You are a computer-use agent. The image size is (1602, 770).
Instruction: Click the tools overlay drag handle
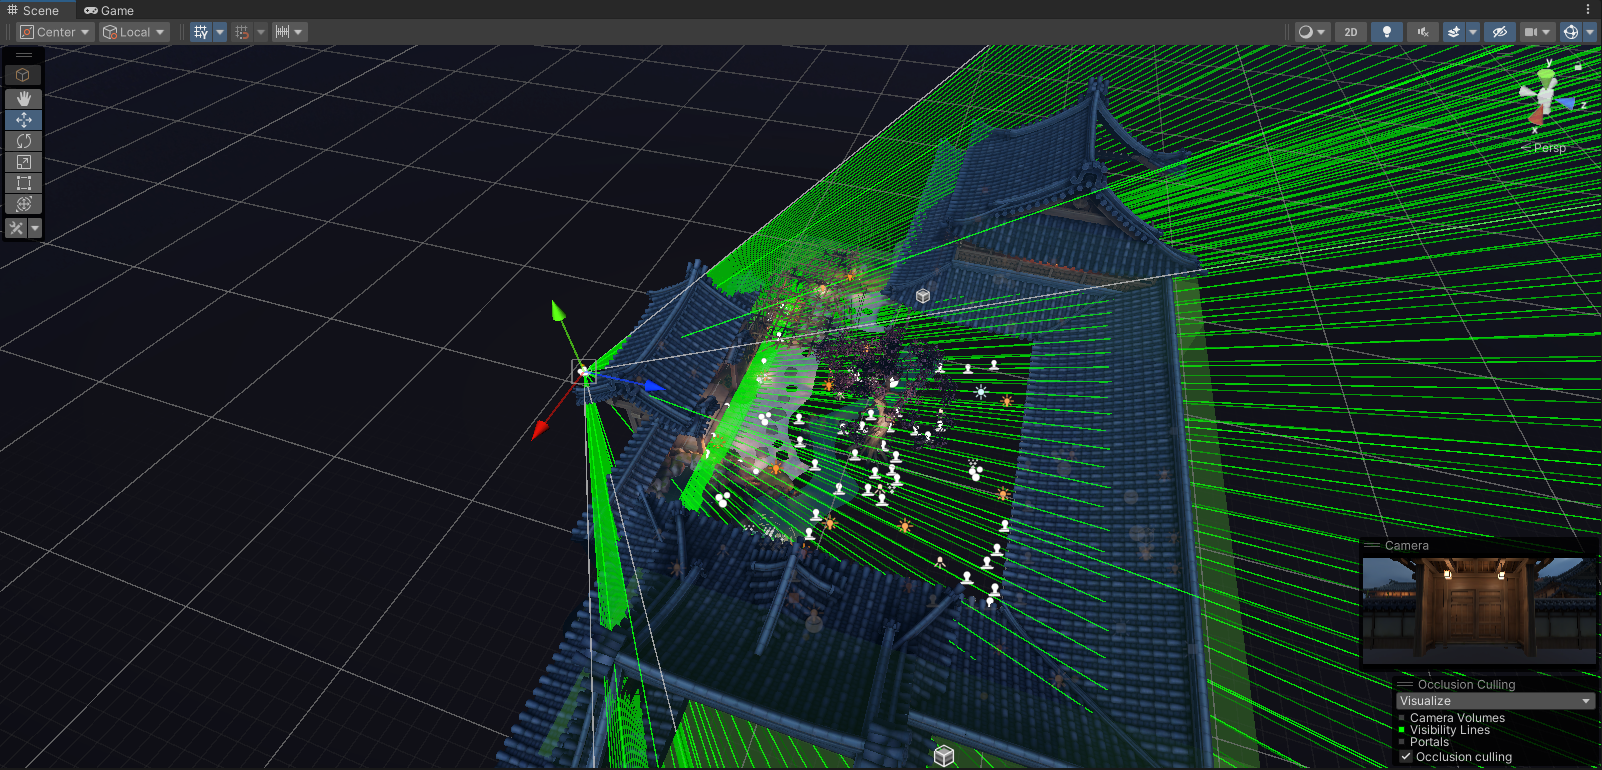click(24, 55)
